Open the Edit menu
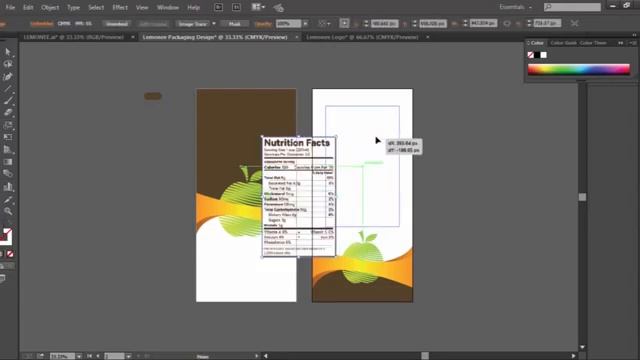This screenshot has height=360, width=640. [x=28, y=7]
